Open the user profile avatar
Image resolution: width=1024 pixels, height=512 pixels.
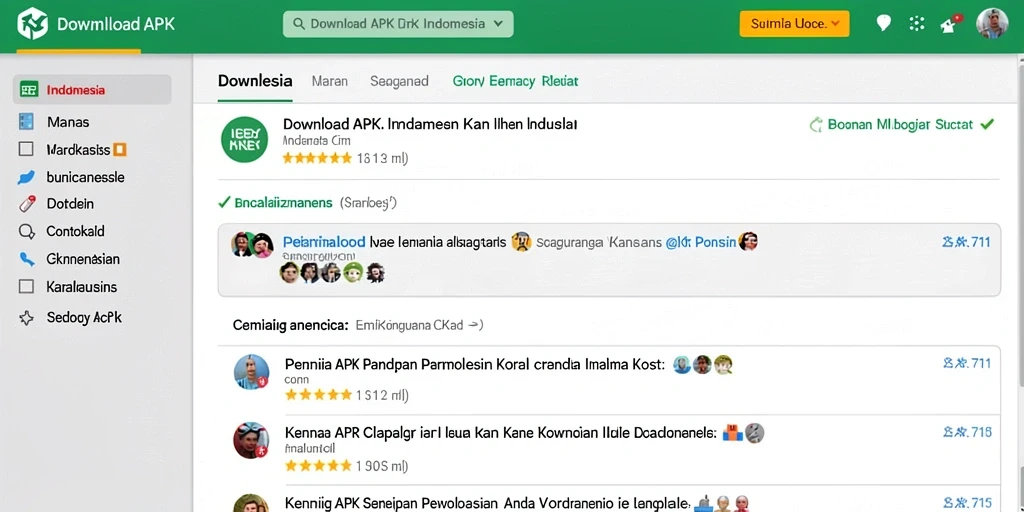[992, 24]
